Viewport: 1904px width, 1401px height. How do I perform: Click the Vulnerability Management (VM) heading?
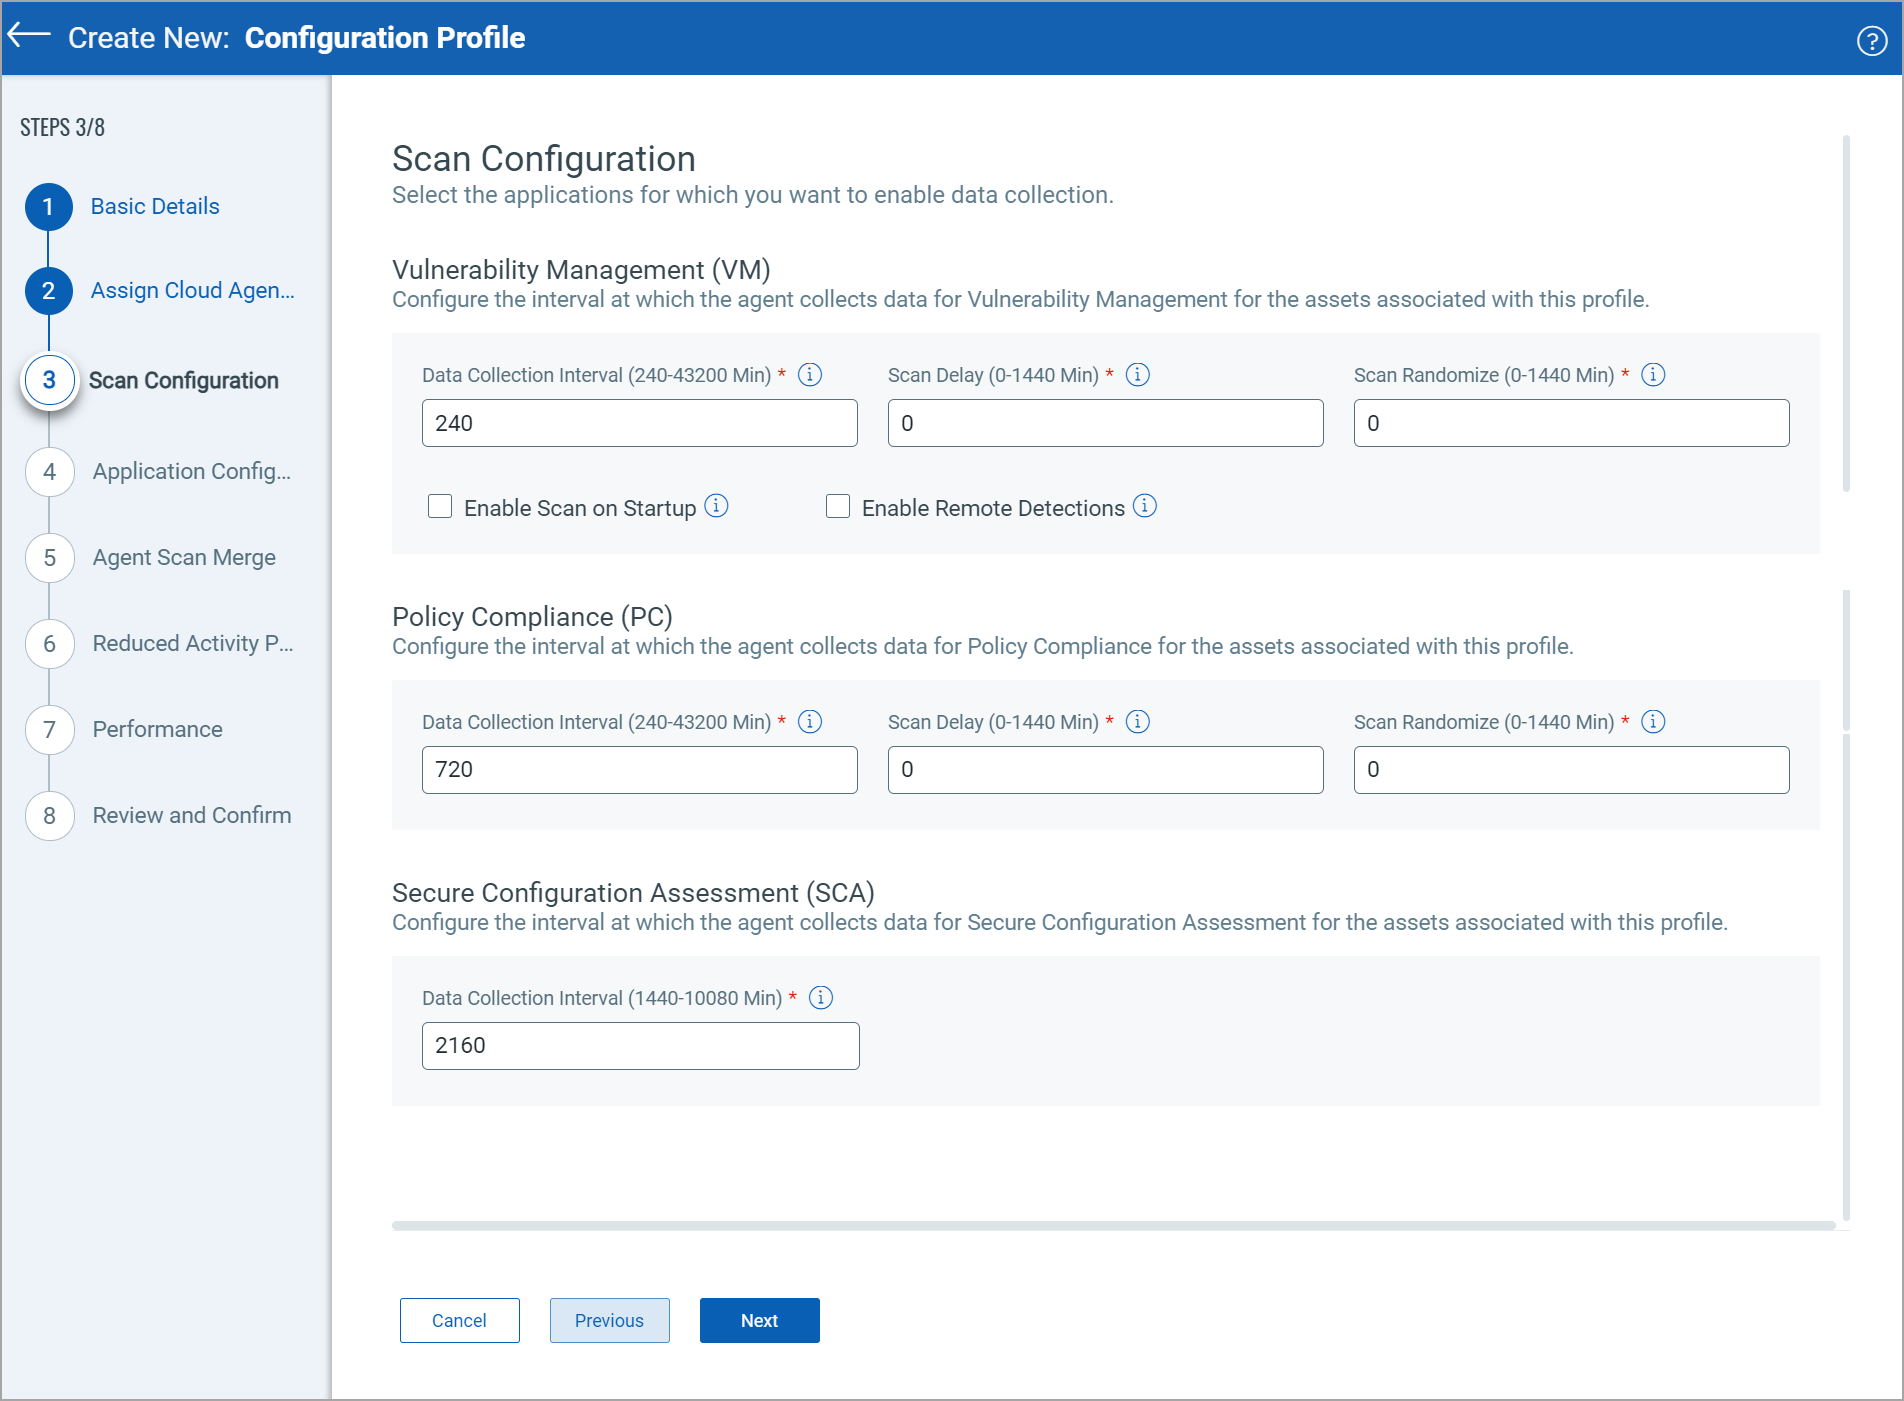point(581,269)
